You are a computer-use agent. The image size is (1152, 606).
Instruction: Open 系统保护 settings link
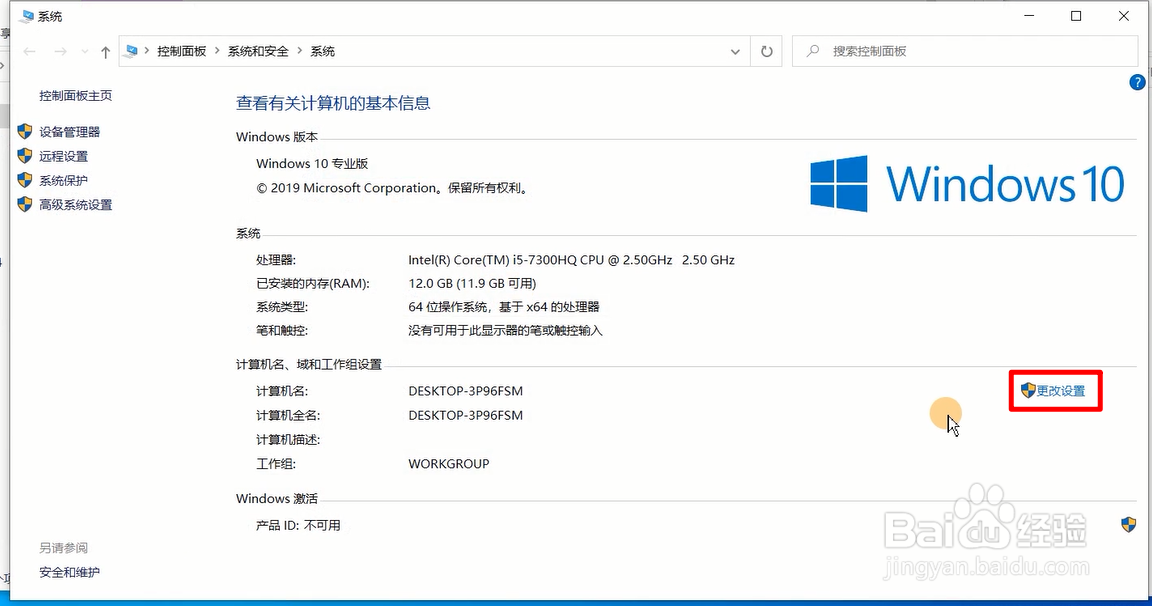(x=63, y=181)
